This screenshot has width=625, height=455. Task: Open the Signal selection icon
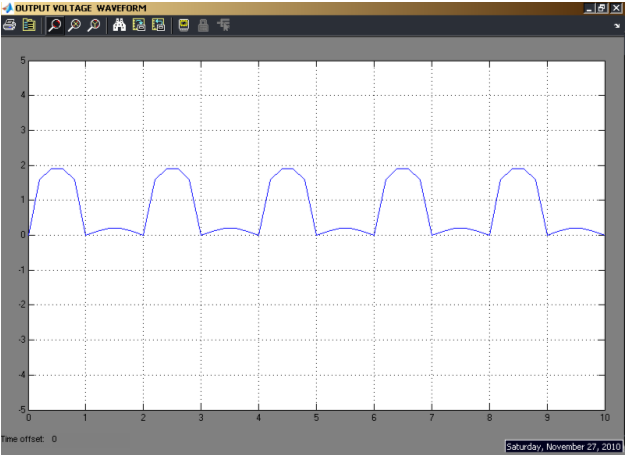(x=223, y=25)
